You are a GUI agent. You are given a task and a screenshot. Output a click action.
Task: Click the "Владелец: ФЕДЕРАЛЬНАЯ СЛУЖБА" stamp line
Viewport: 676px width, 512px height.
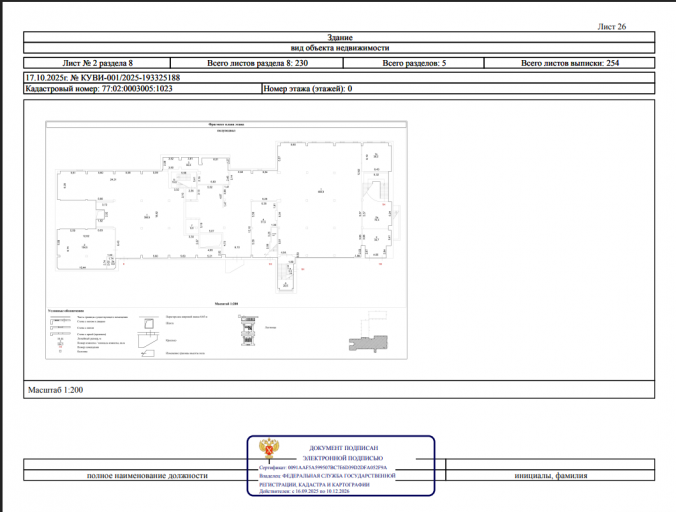pyautogui.click(x=327, y=476)
